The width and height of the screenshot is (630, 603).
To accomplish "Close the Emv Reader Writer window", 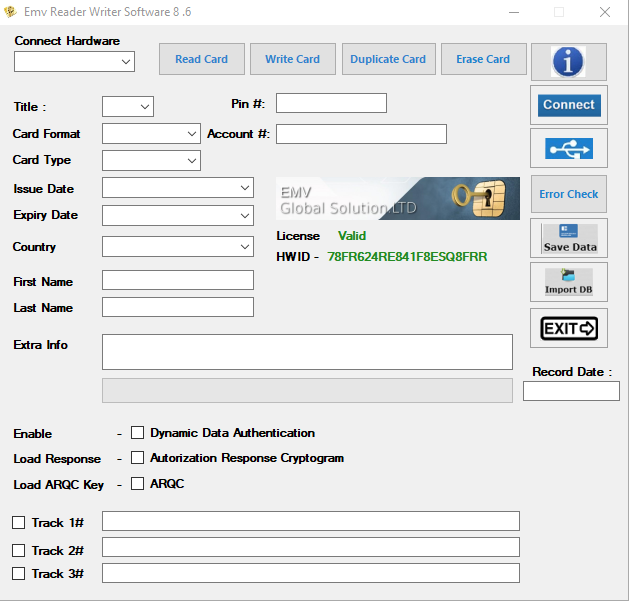I will (605, 12).
